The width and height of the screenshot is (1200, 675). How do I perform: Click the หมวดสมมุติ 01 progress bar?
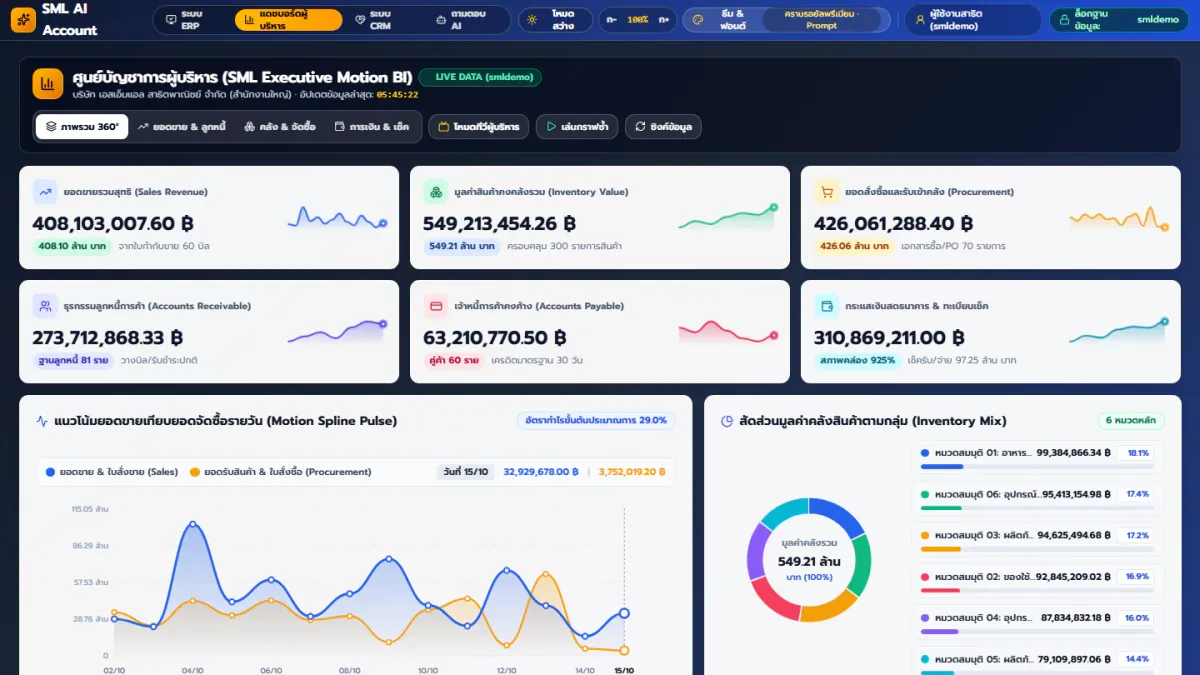tap(1037, 467)
